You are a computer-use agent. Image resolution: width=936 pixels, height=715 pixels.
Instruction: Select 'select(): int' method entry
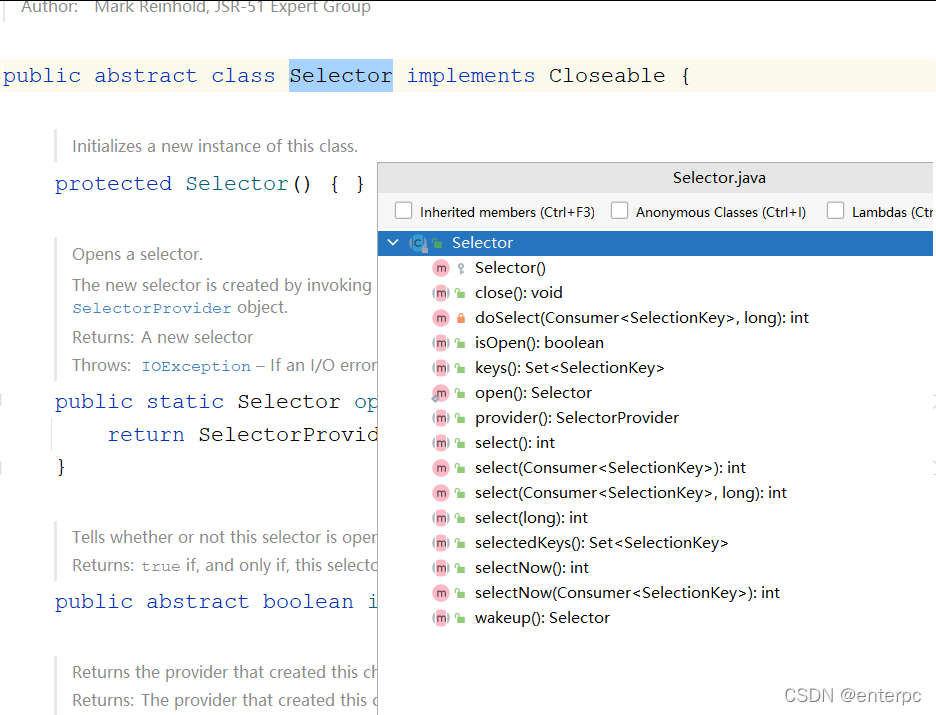point(515,443)
